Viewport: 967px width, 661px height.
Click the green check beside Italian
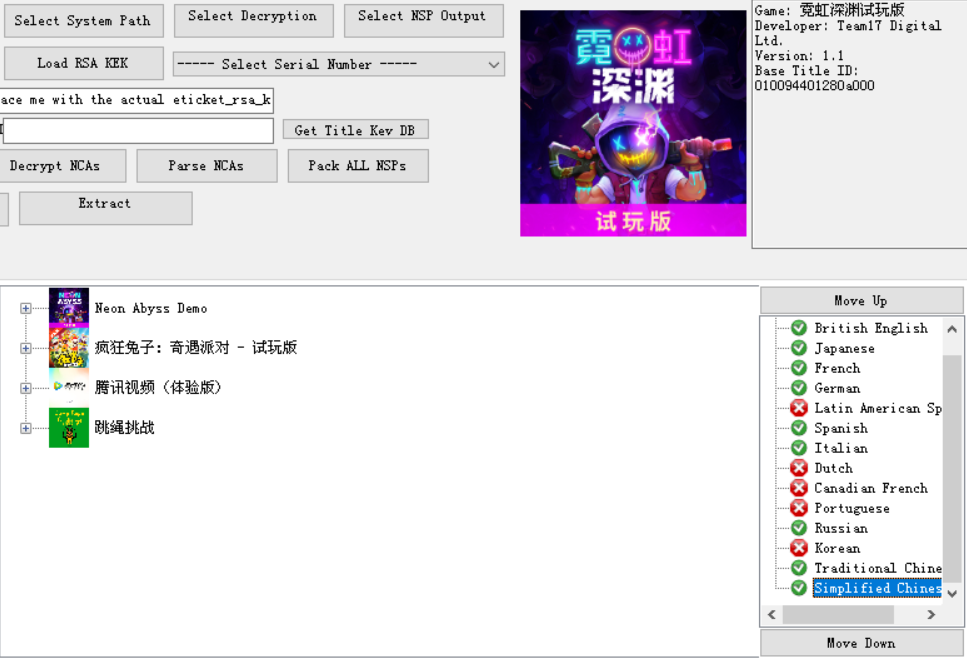coord(799,448)
